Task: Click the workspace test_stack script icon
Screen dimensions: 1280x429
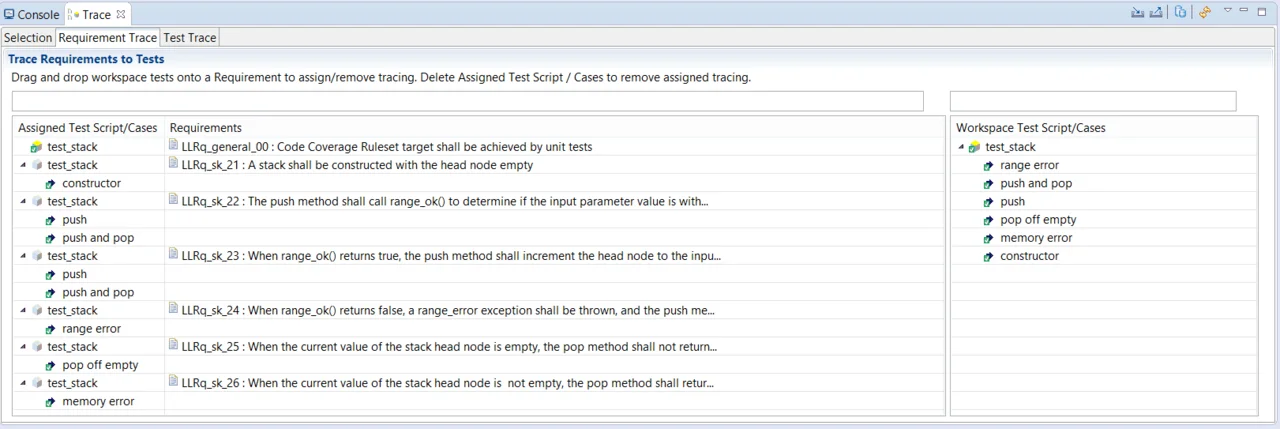Action: click(x=975, y=147)
